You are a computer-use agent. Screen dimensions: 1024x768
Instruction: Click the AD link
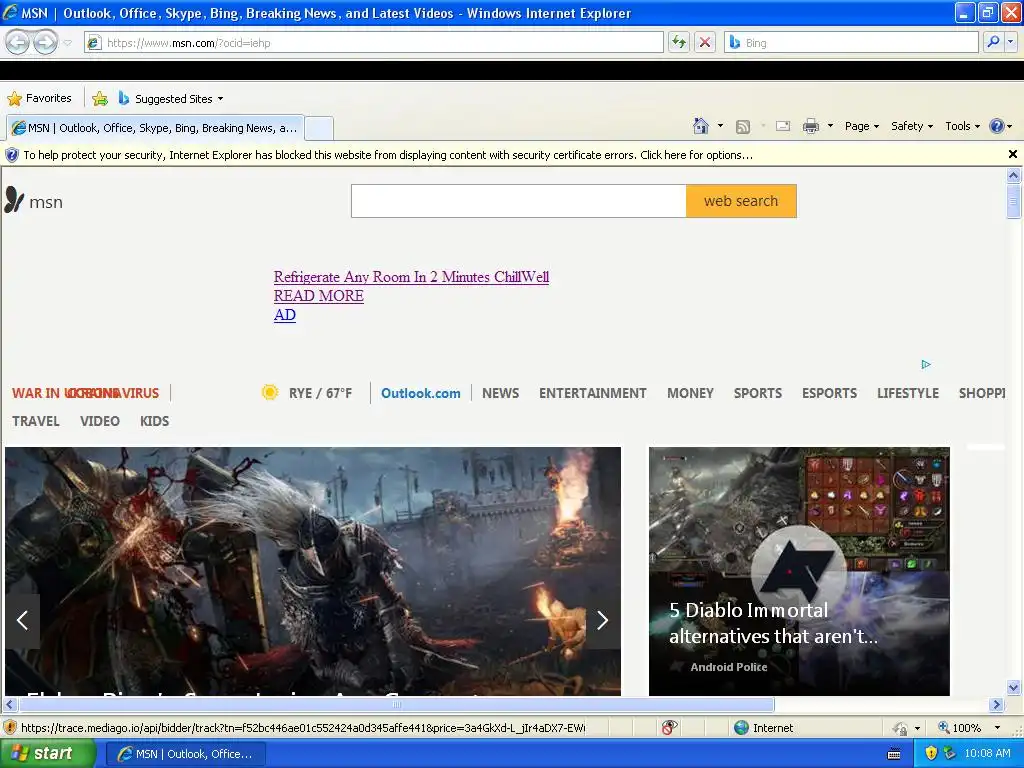point(285,315)
